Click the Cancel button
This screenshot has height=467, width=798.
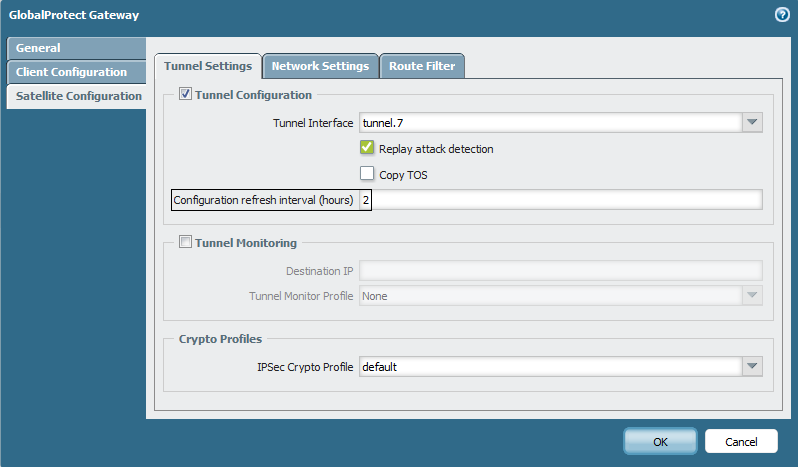point(741,441)
